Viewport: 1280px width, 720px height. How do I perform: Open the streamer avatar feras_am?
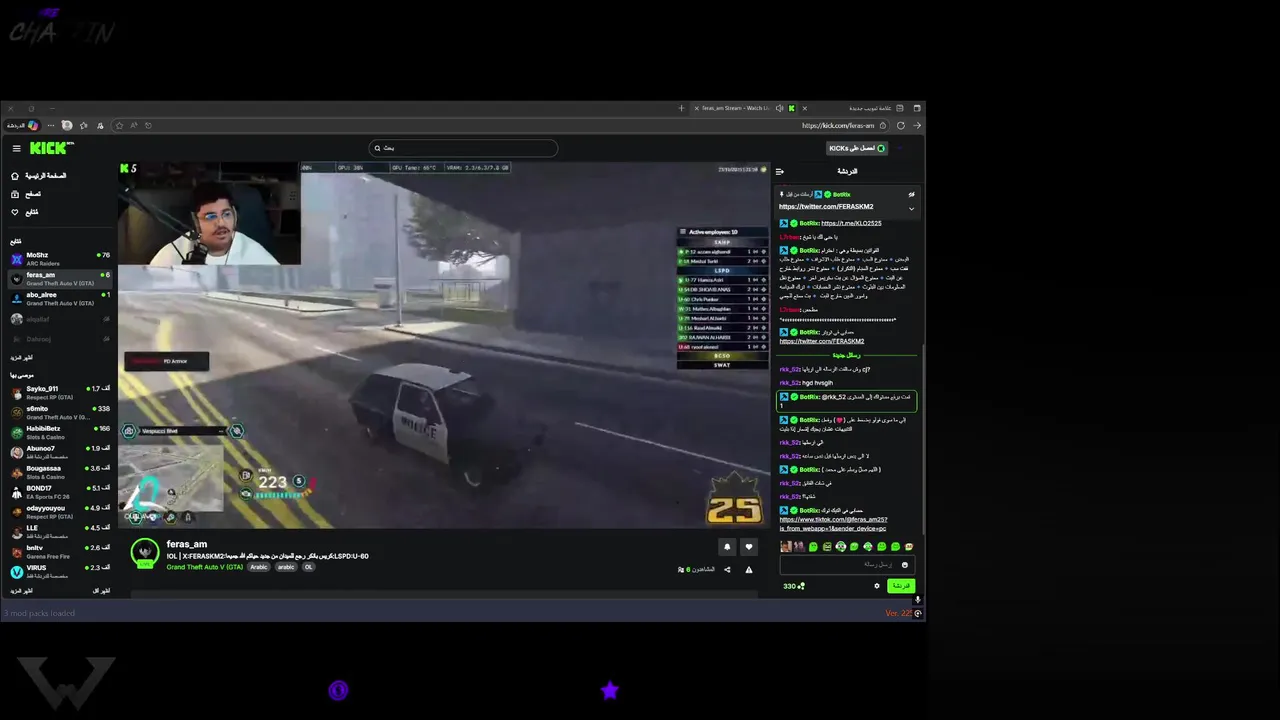pyautogui.click(x=145, y=552)
